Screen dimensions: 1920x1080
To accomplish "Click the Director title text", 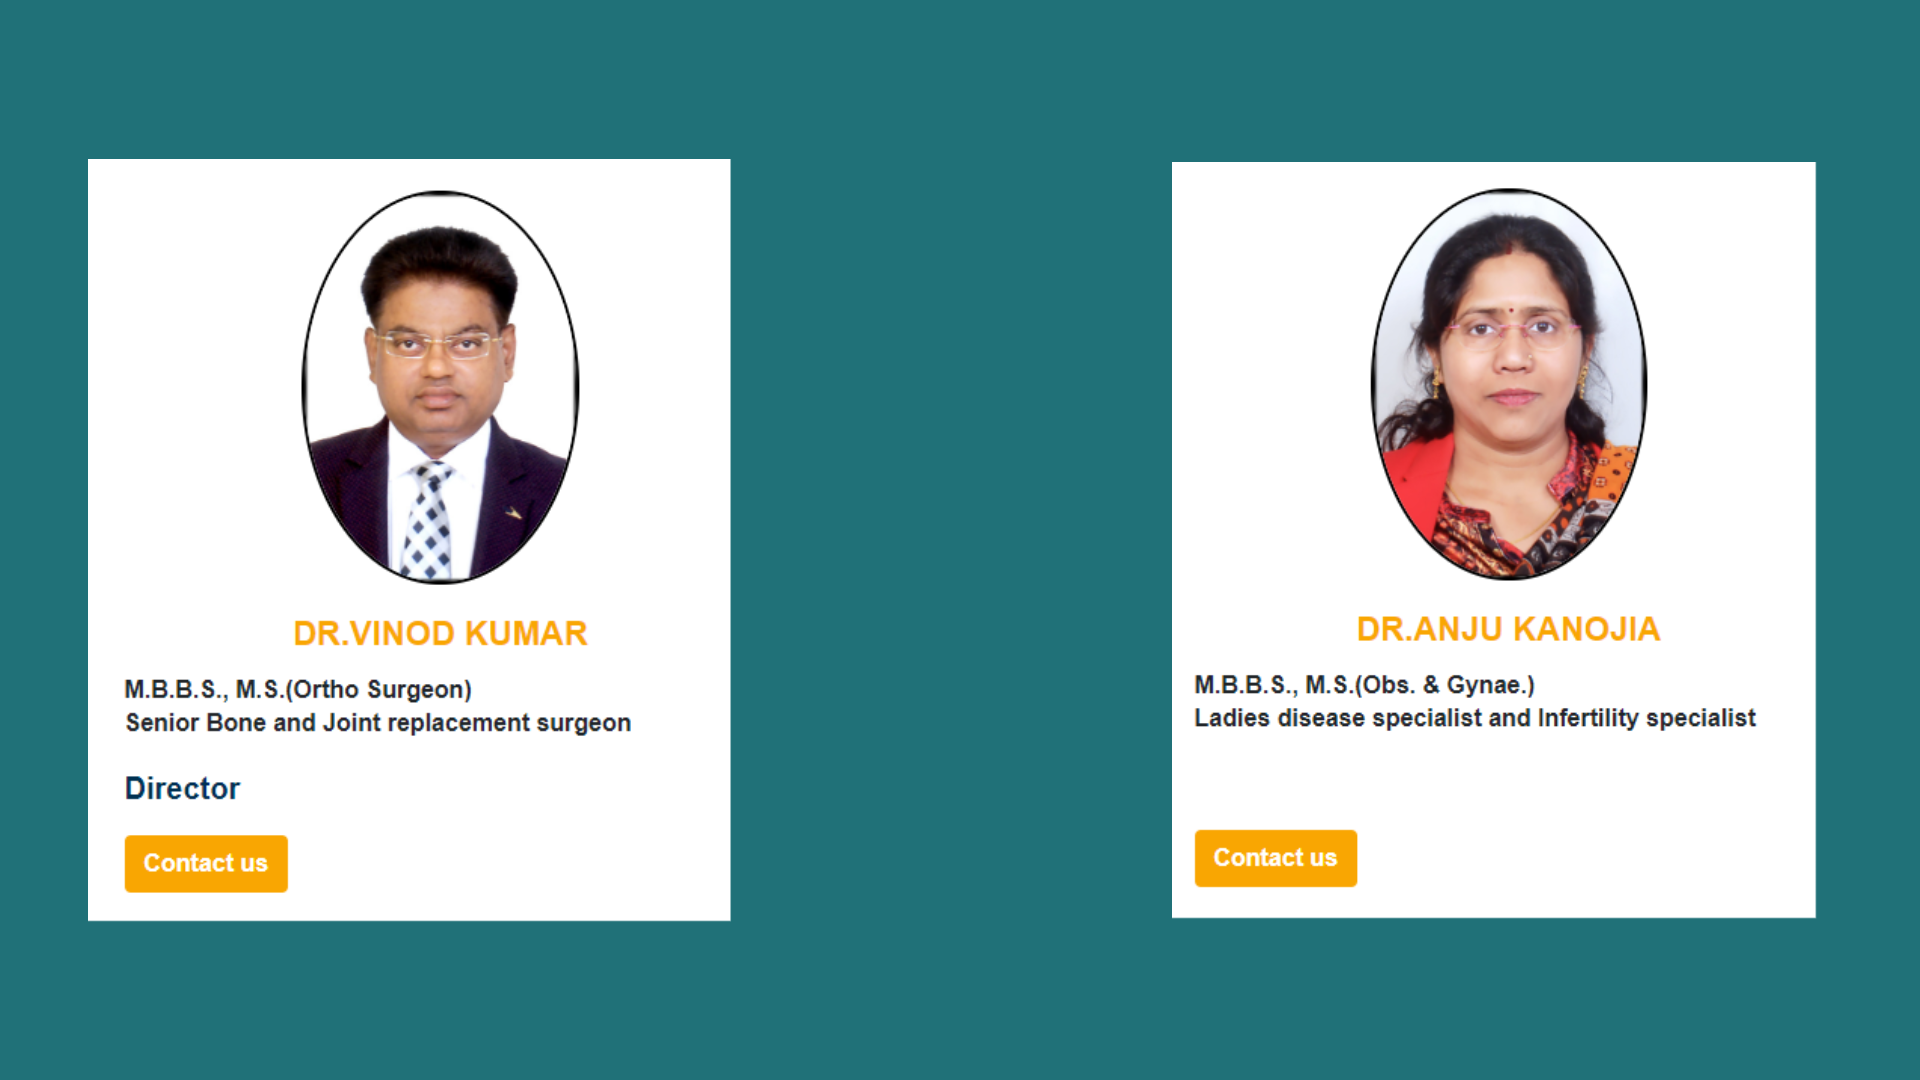I will pos(182,788).
